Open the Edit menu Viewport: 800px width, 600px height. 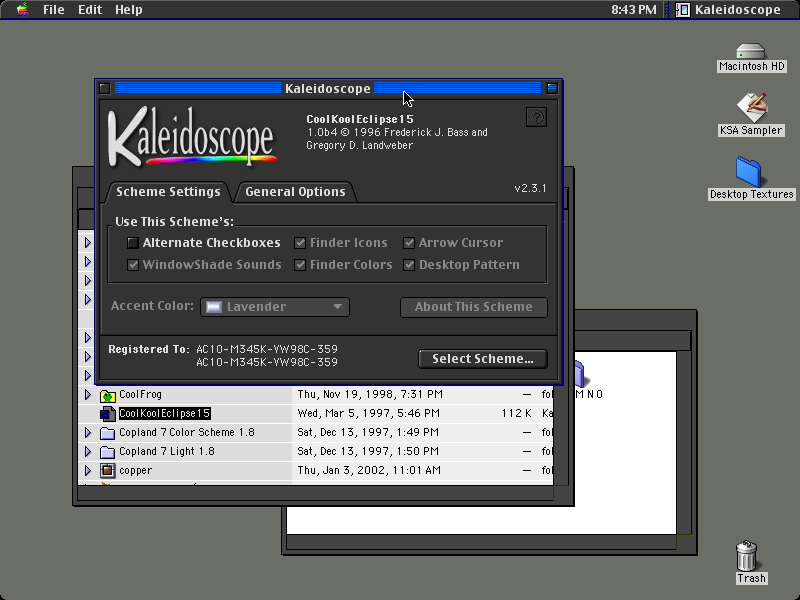click(x=90, y=10)
